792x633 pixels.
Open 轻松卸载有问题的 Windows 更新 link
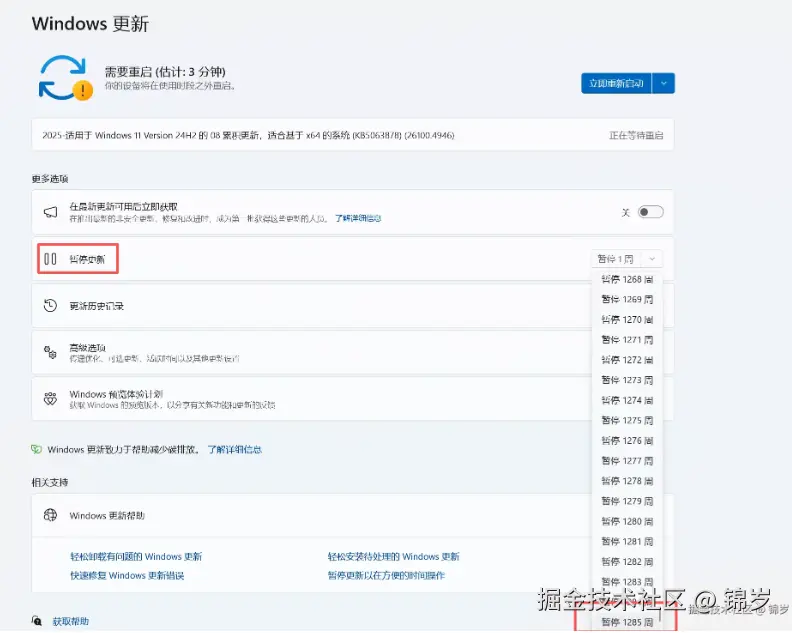click(x=136, y=557)
